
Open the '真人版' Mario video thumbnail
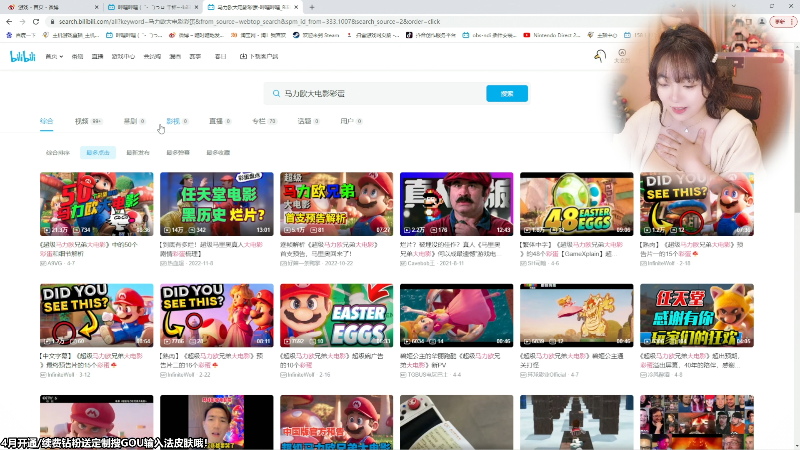click(x=457, y=204)
